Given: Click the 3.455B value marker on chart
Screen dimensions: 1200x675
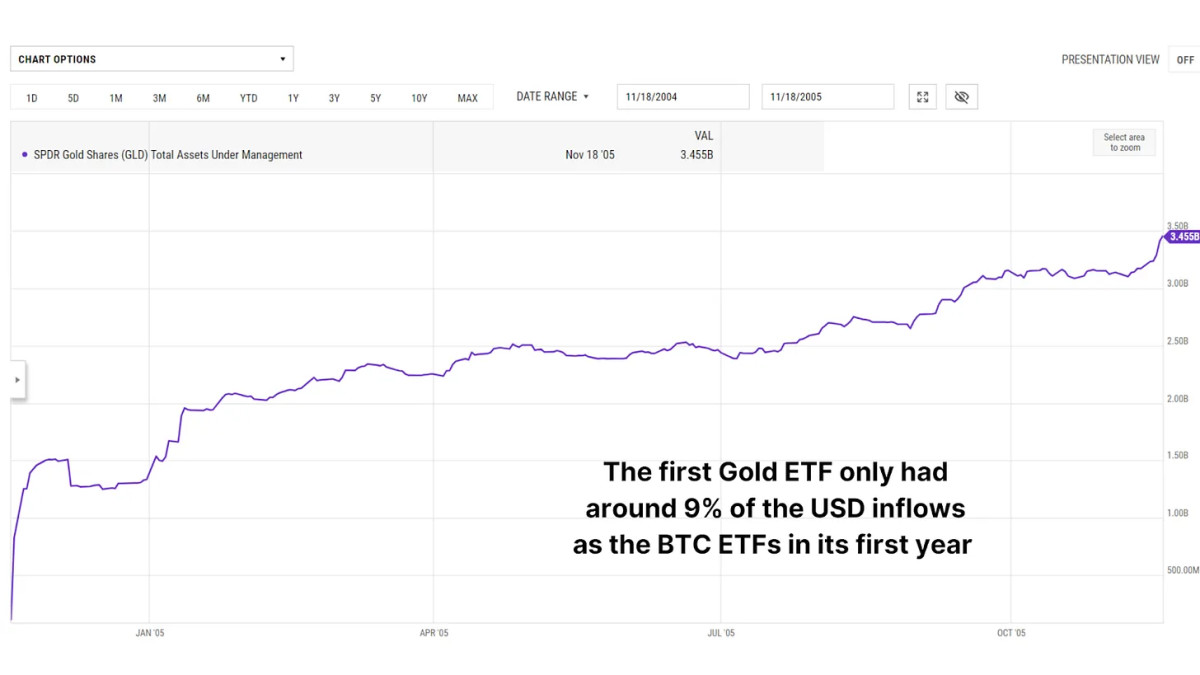Looking at the screenshot, I should click(1183, 237).
